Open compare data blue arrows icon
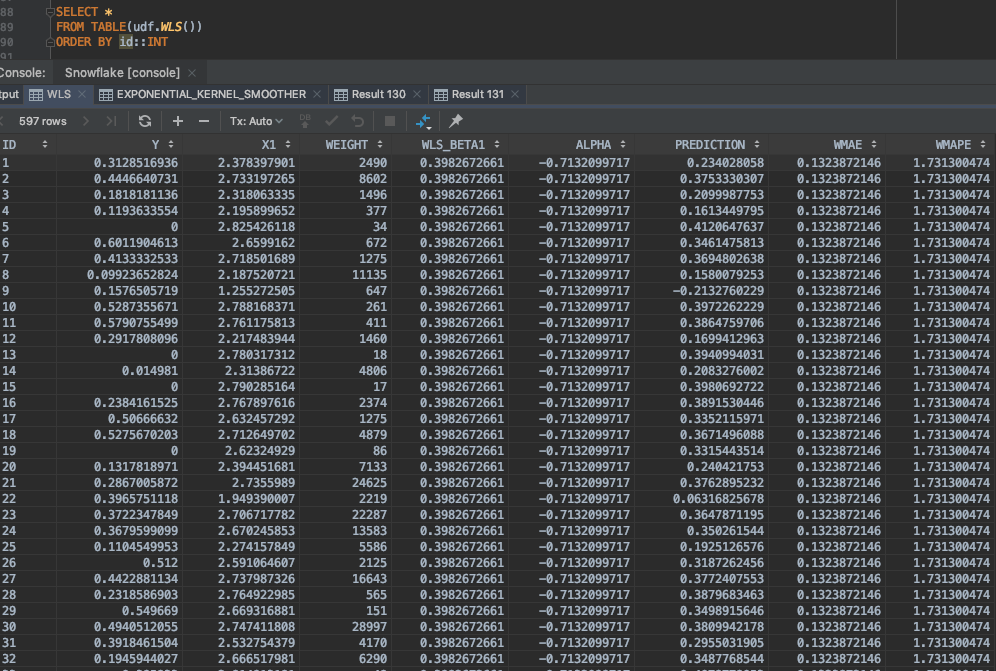996x671 pixels. (423, 121)
